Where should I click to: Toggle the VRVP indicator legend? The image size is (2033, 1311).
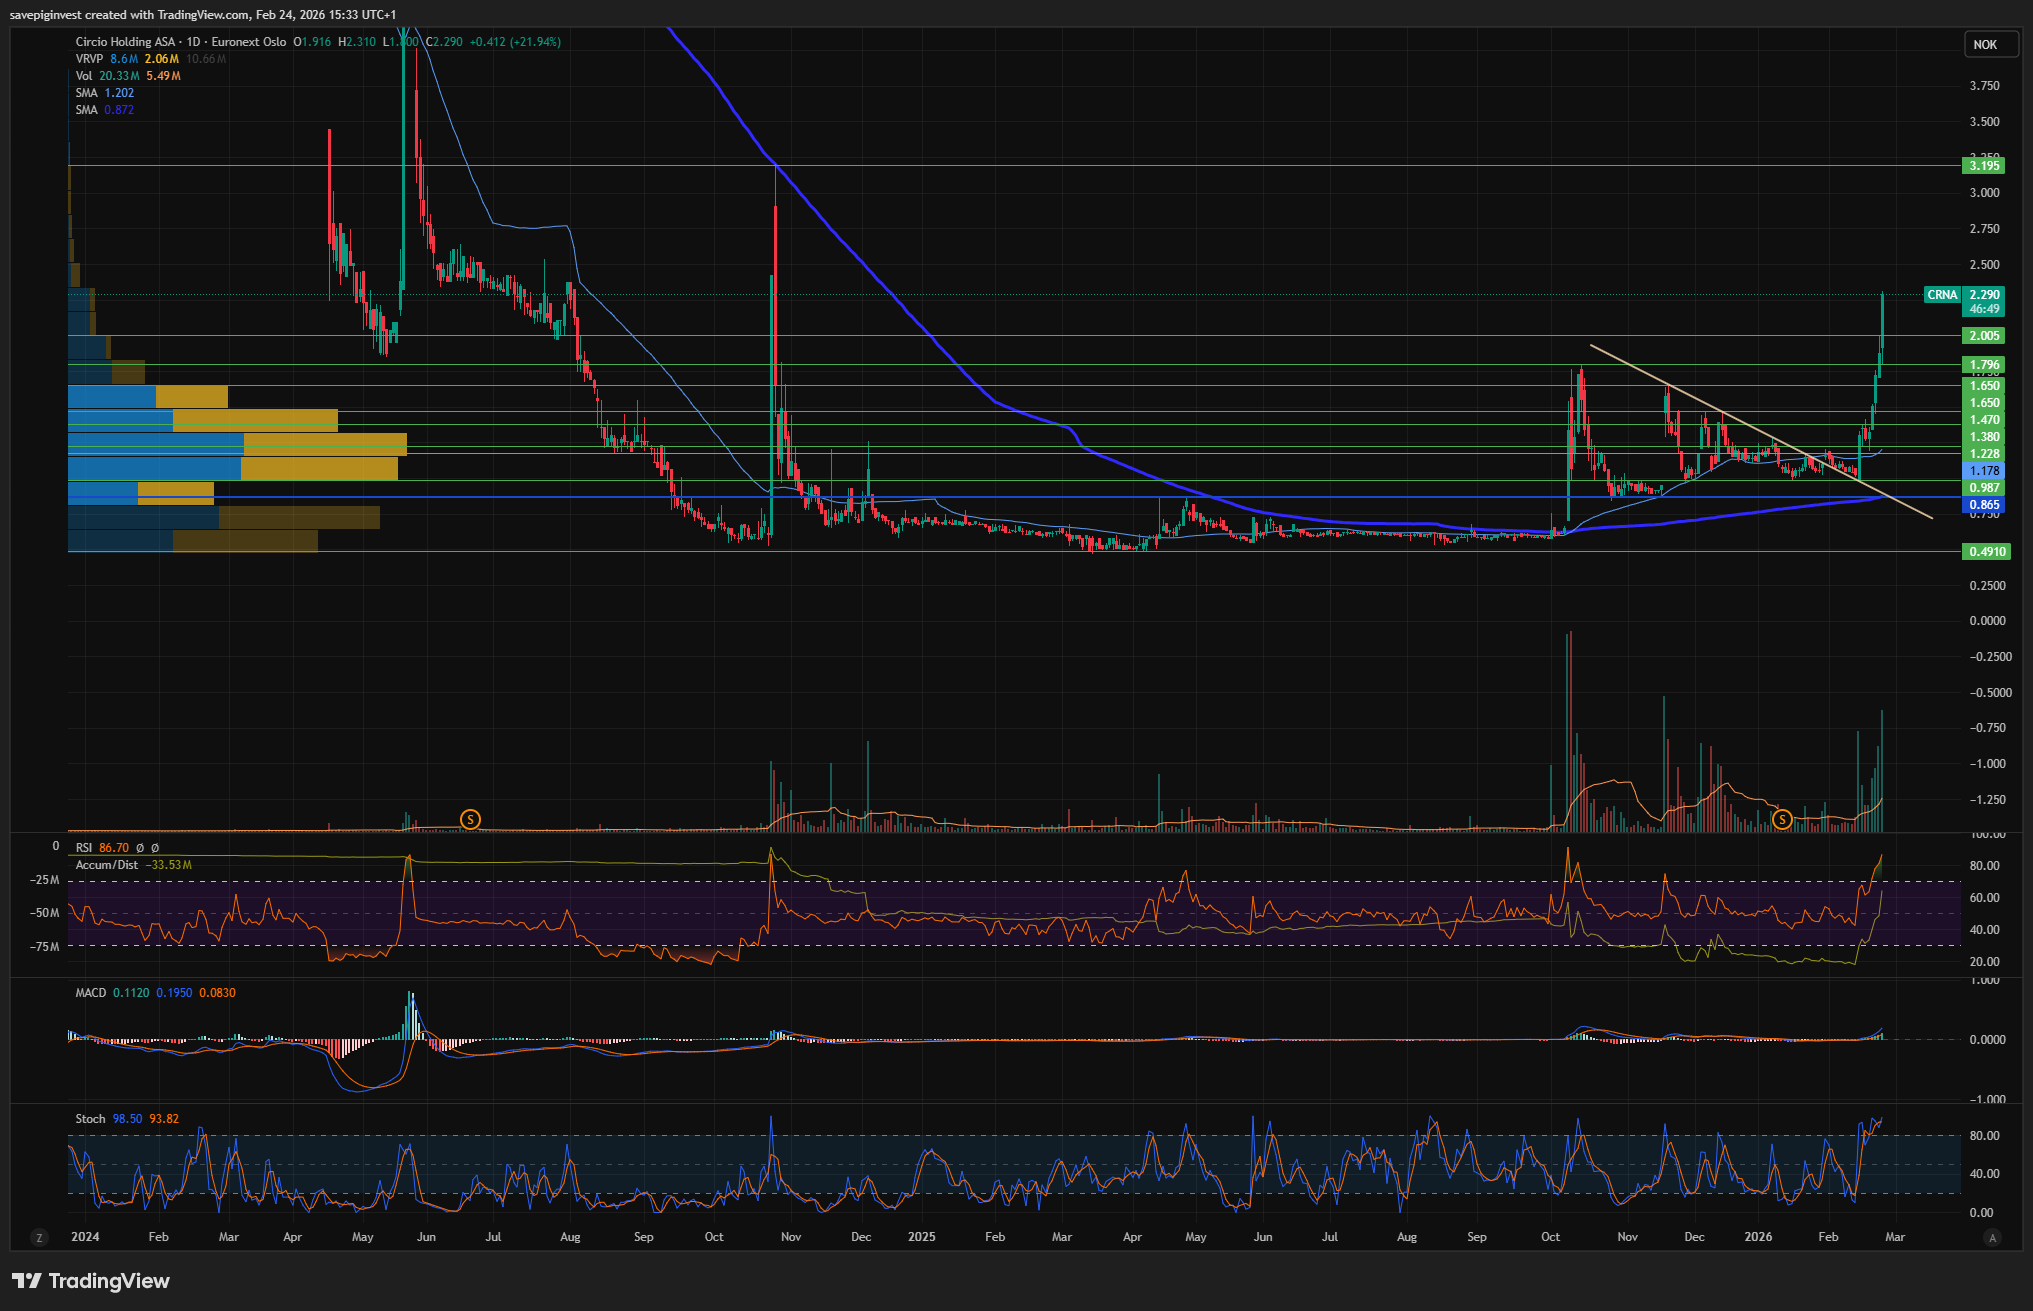(89, 59)
